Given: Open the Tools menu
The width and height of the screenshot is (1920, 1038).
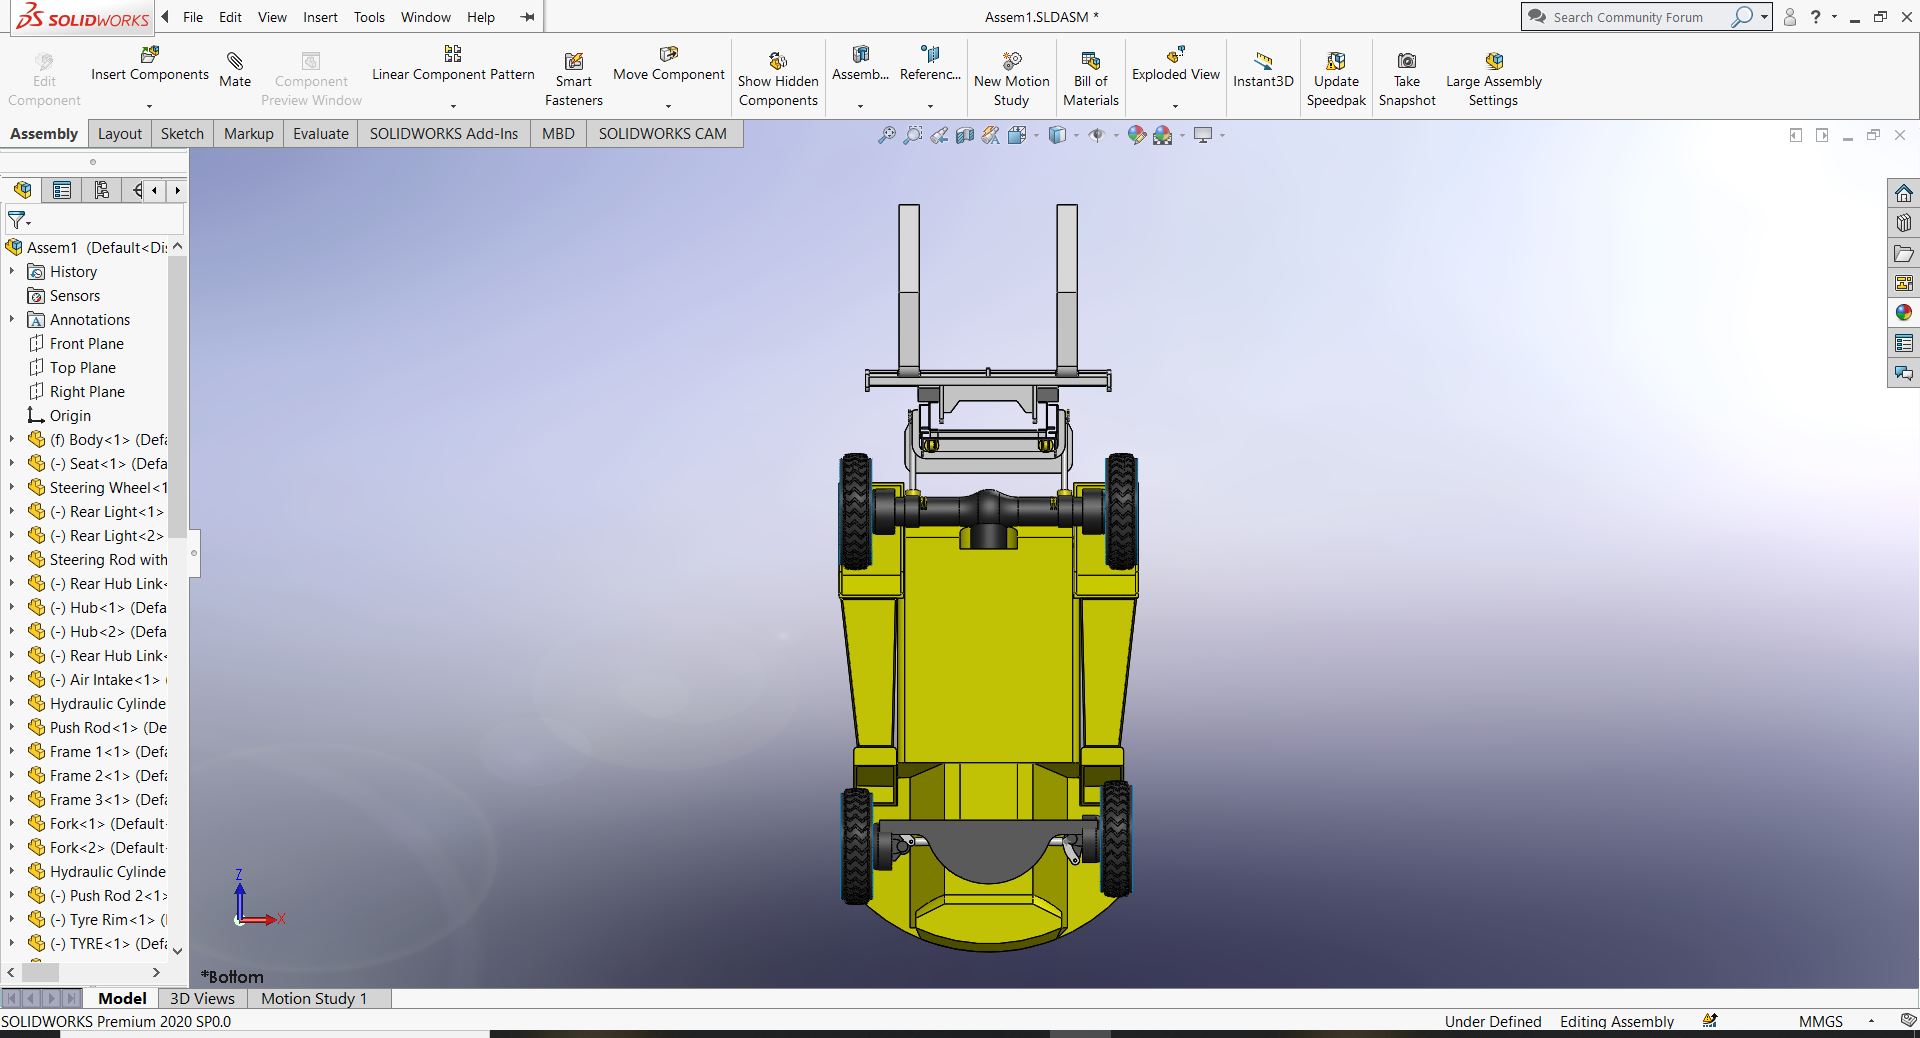Looking at the screenshot, I should tap(369, 17).
